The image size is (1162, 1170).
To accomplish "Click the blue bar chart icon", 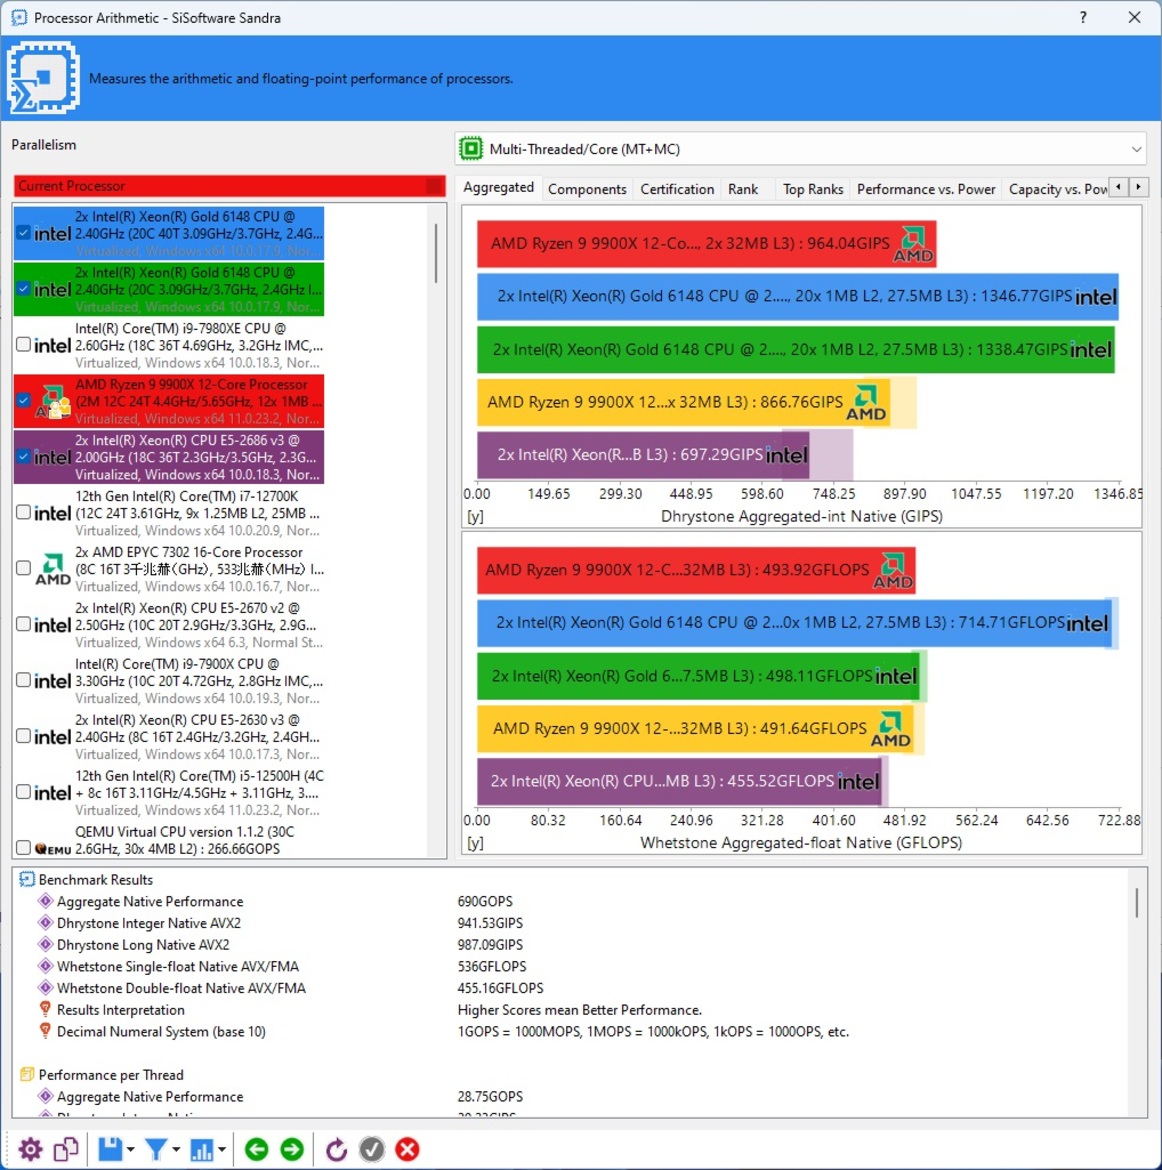I will pos(202,1149).
